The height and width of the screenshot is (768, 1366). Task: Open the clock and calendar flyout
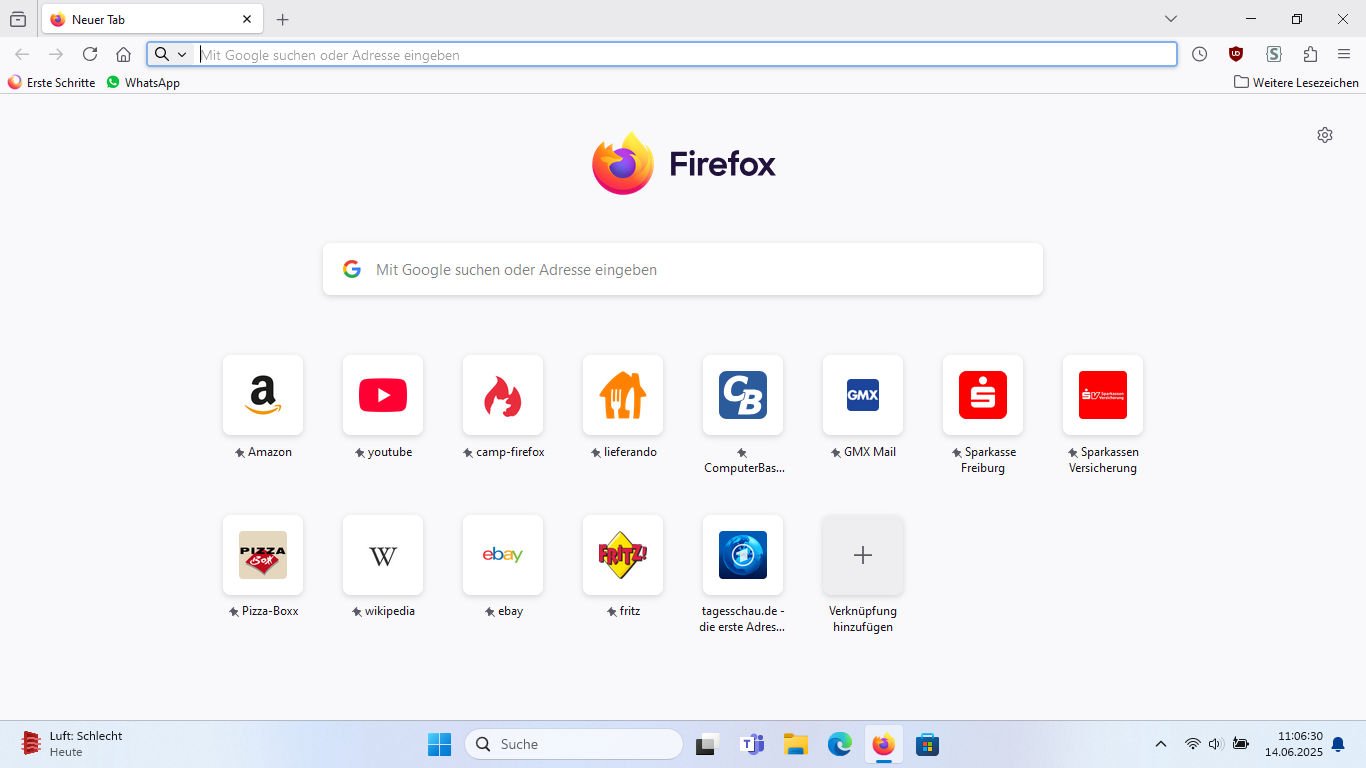click(1293, 744)
